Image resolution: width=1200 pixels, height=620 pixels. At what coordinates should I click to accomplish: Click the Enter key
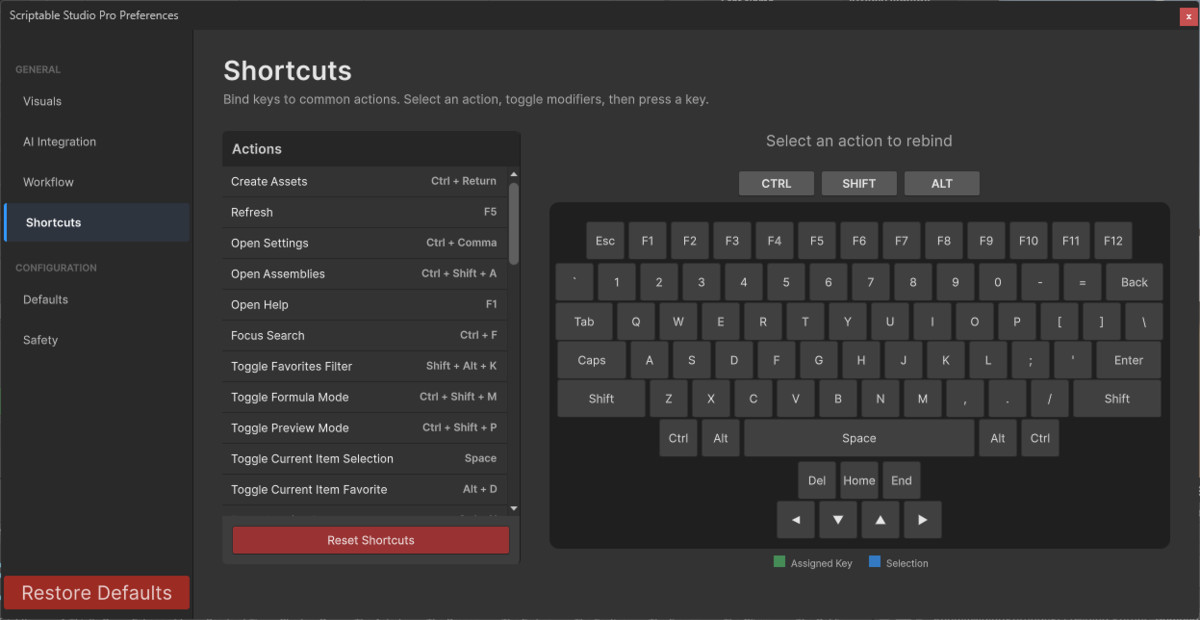(x=1128, y=359)
